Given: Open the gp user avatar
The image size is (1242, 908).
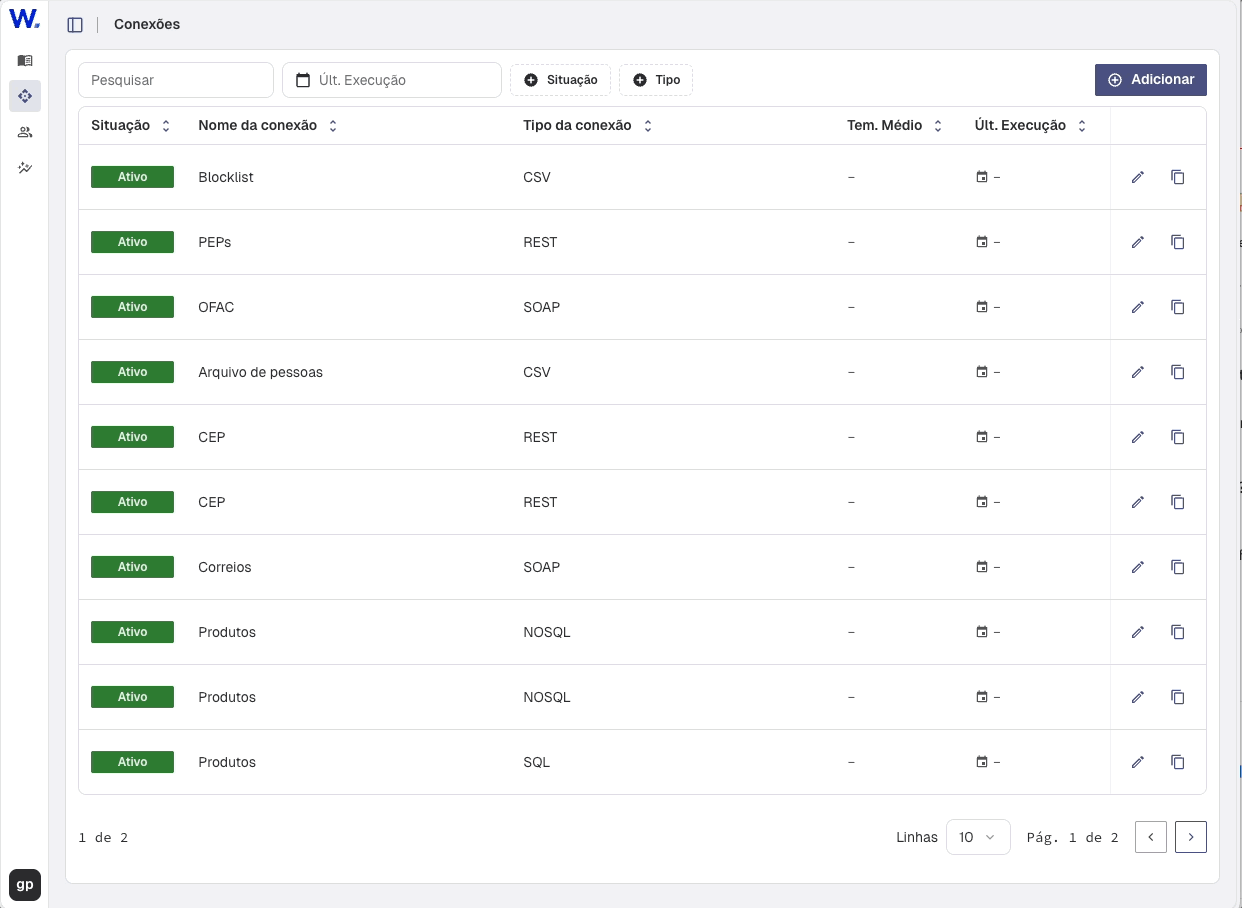Looking at the screenshot, I should [x=25, y=885].
